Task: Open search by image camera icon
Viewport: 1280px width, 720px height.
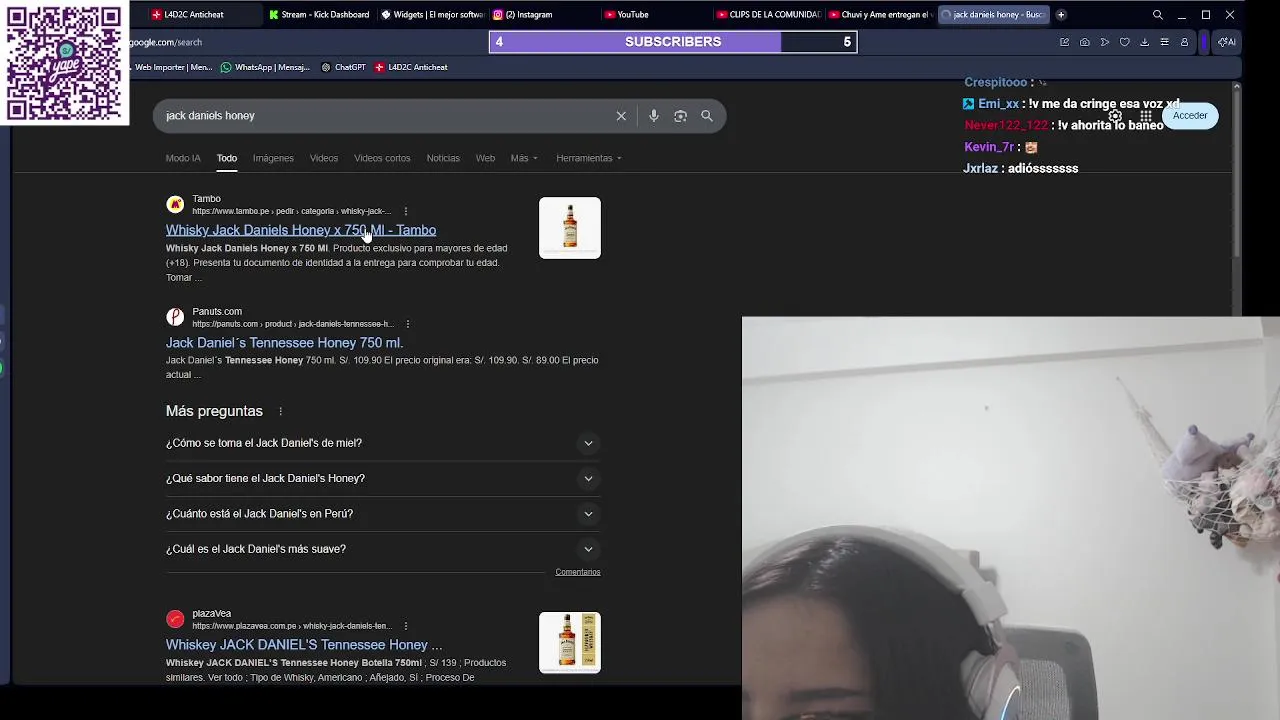Action: (x=680, y=116)
